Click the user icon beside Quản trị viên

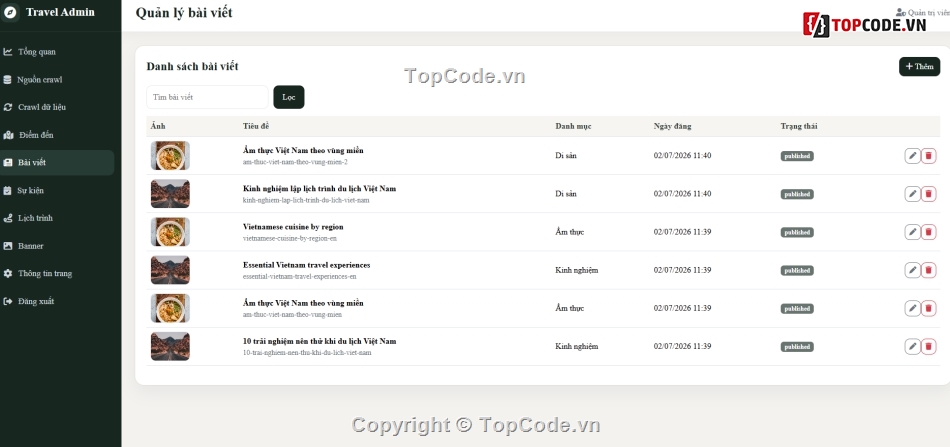[900, 12]
